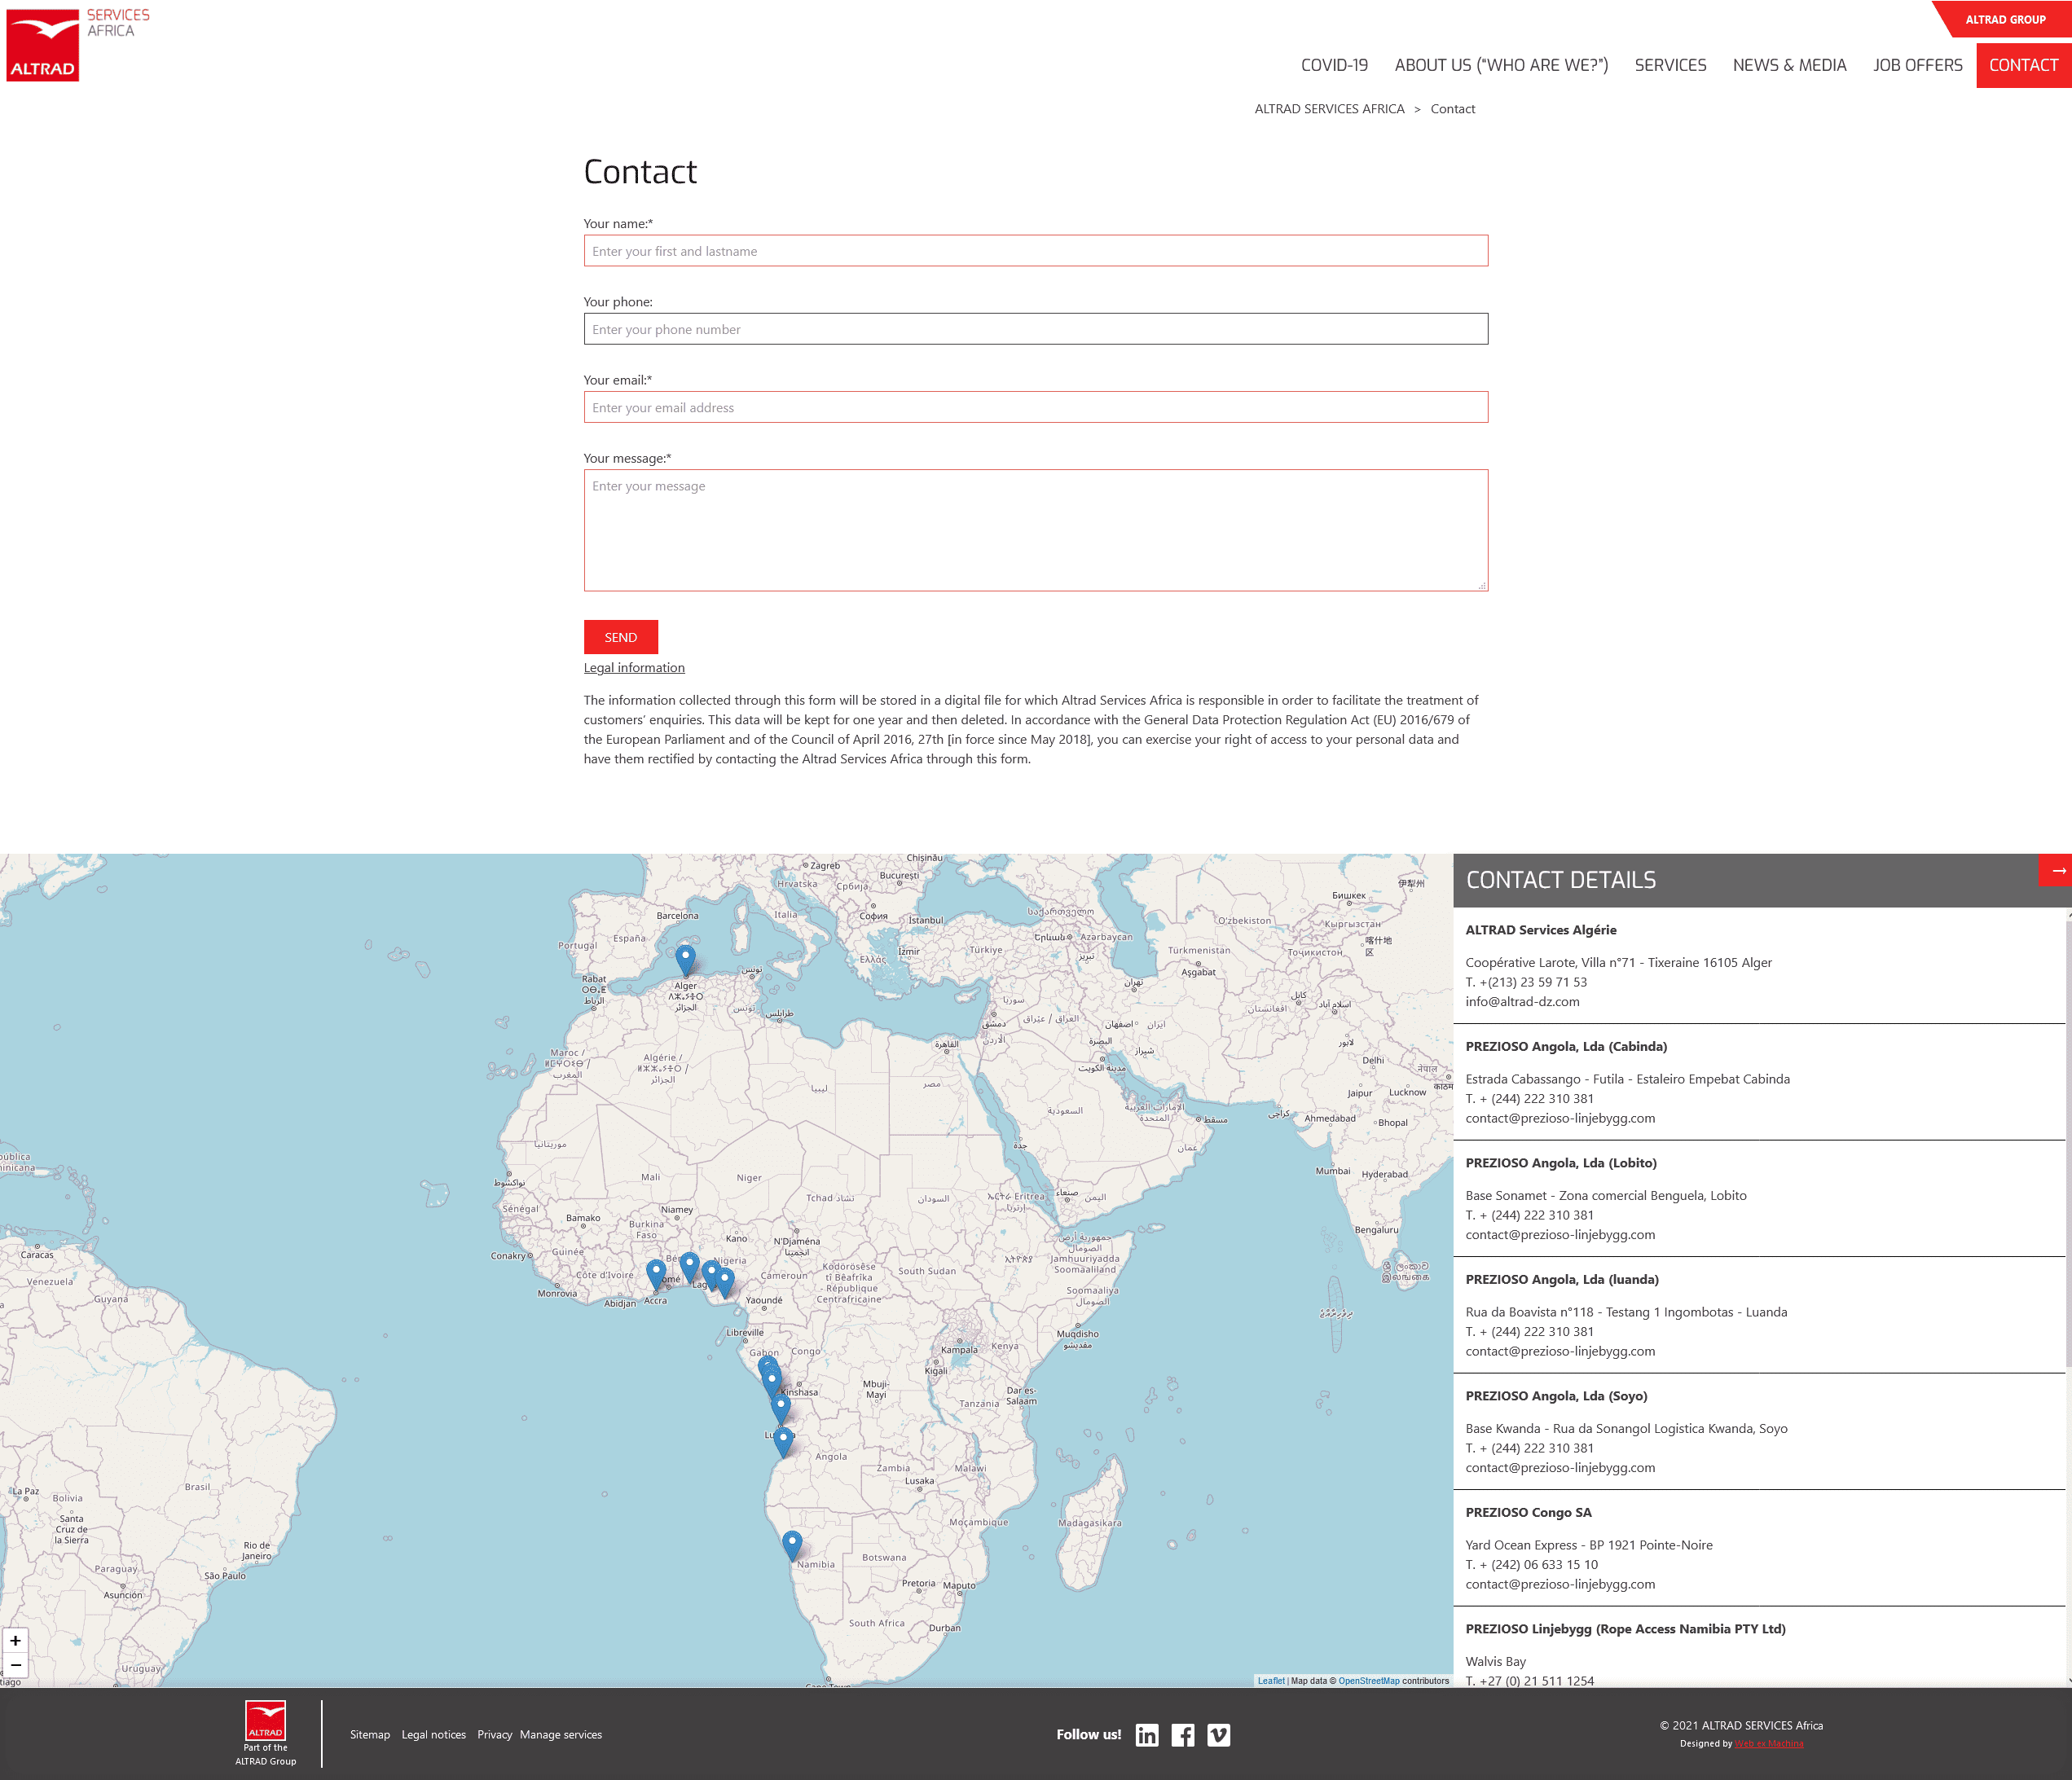Click PREZIOSO Linjebygg Rope Access Namibia heading
The width and height of the screenshot is (2072, 1780).
click(x=1625, y=1629)
